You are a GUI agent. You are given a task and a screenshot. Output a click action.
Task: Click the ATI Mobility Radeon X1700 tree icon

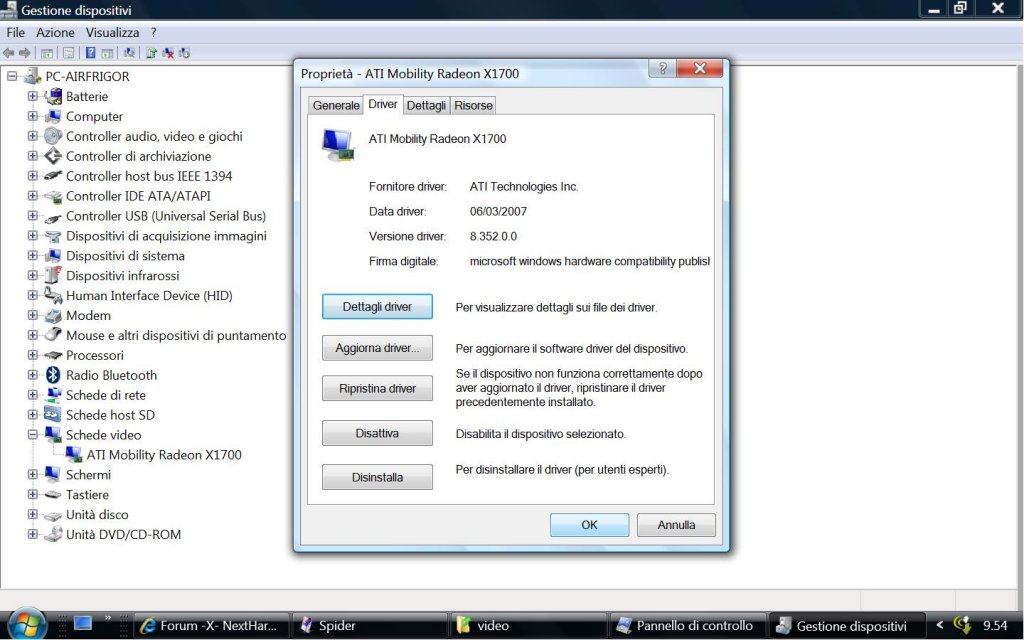click(74, 455)
